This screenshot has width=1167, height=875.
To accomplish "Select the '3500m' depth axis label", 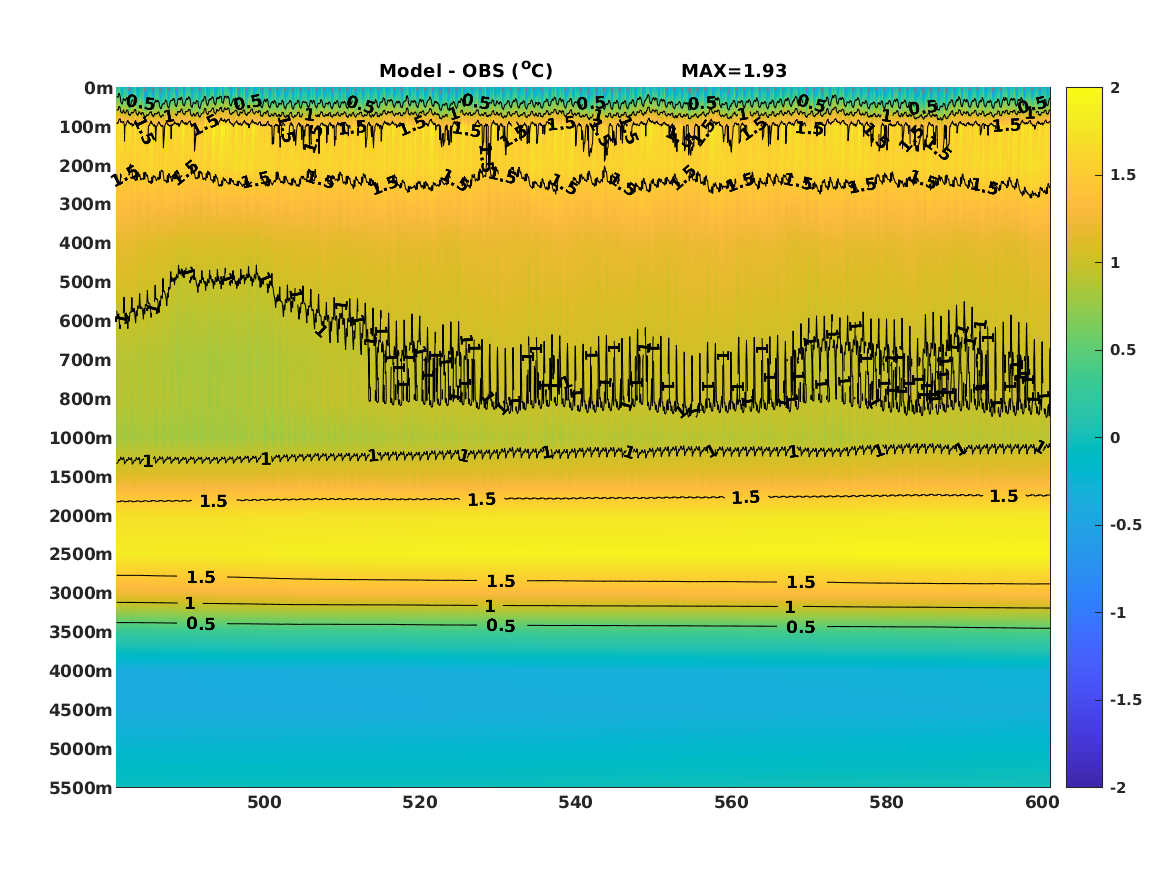I will (81, 632).
